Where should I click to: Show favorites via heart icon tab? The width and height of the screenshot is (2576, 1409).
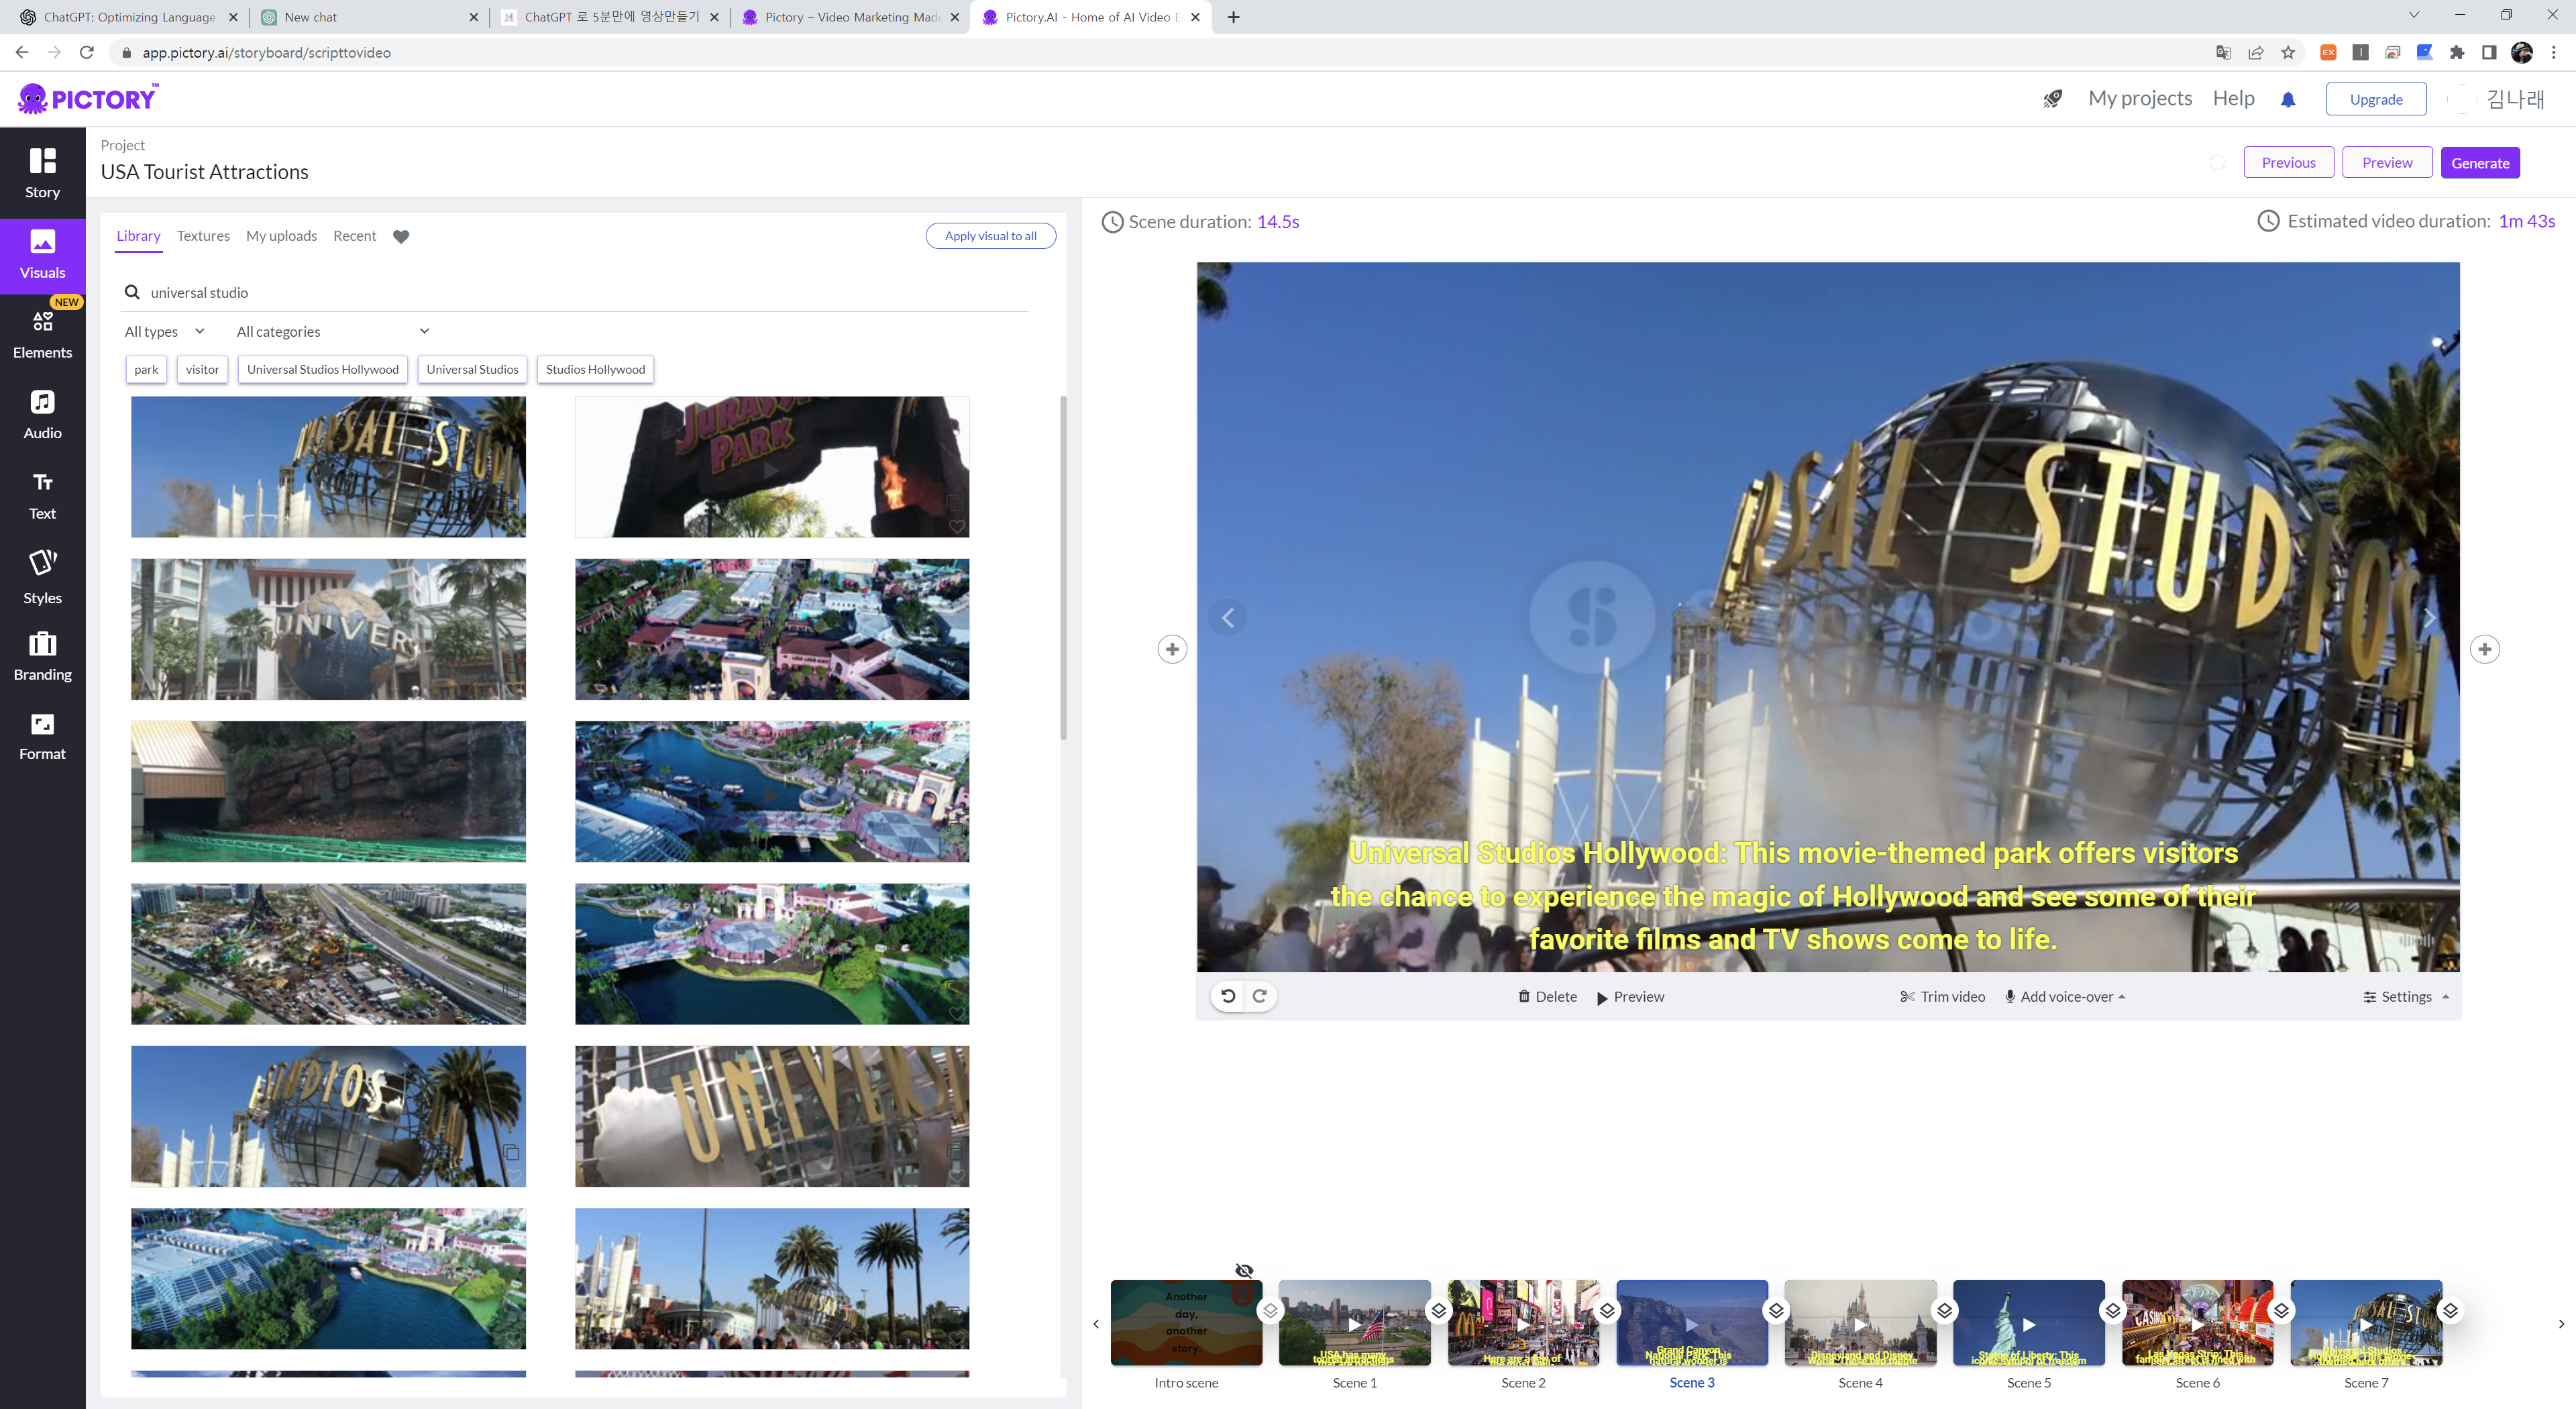coord(401,236)
